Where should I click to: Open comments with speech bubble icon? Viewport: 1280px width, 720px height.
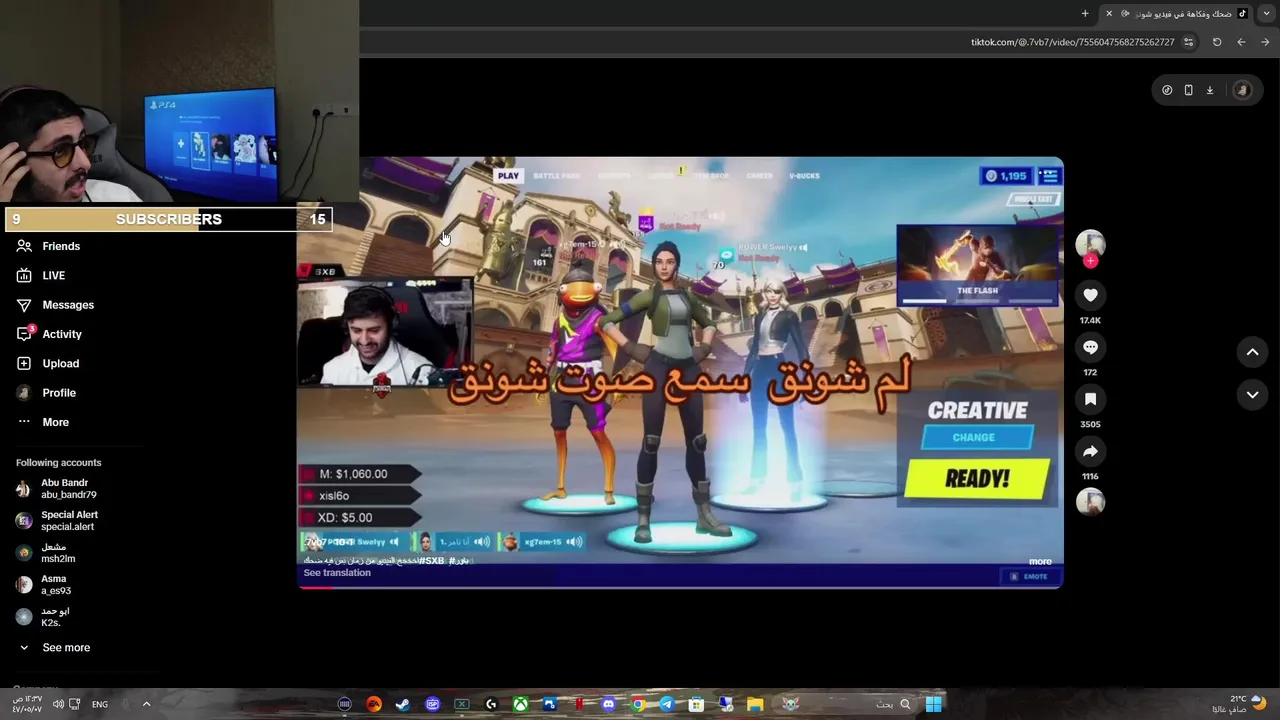click(x=1090, y=347)
